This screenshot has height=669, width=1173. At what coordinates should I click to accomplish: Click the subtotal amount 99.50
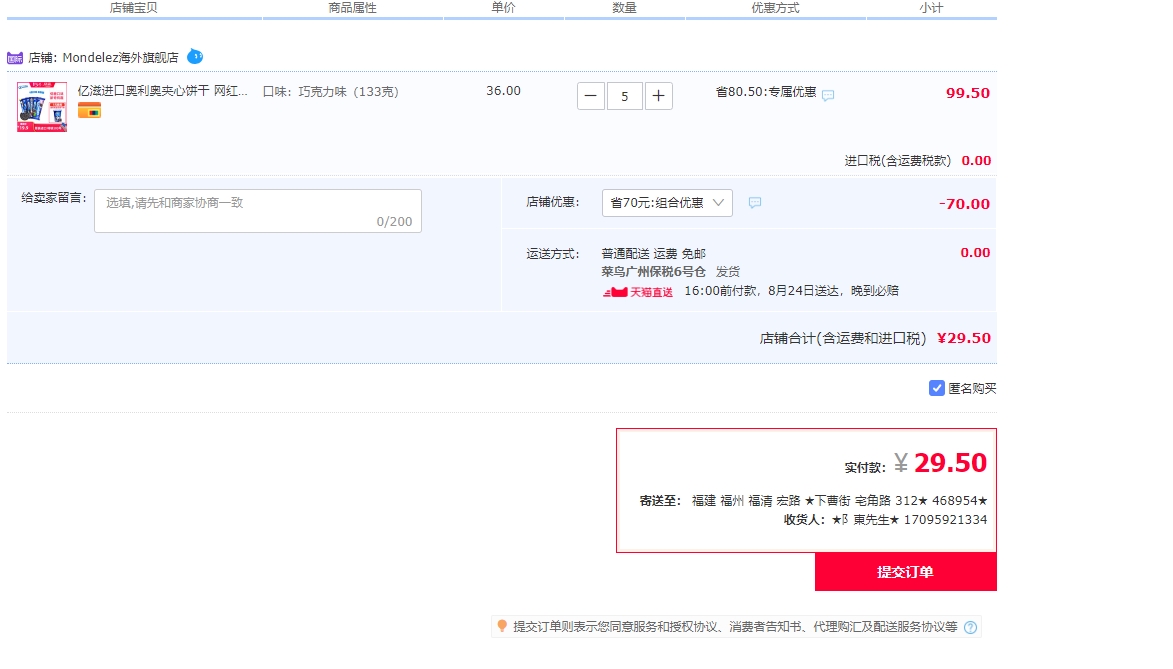[967, 93]
